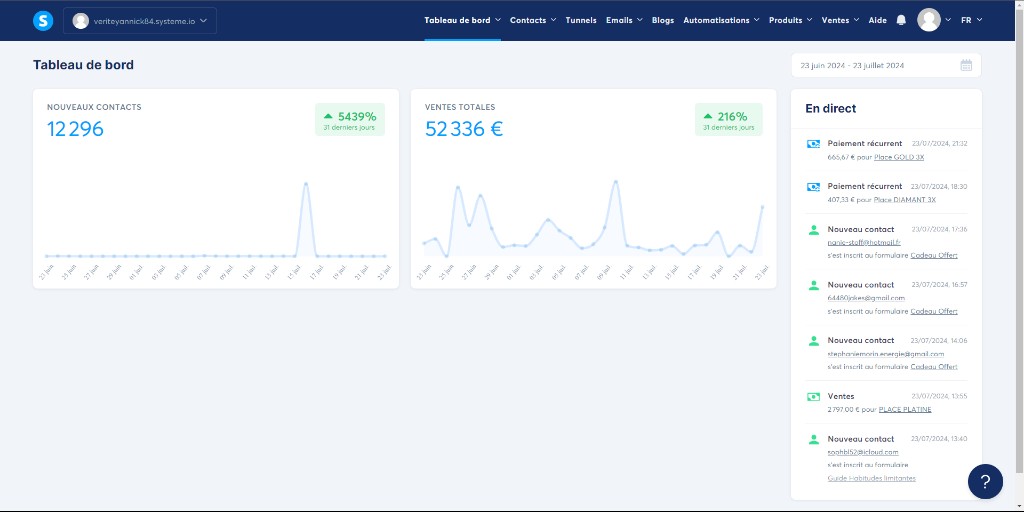
Task: Open the Guide Habitudes limitantes link
Action: pyautogui.click(x=871, y=478)
